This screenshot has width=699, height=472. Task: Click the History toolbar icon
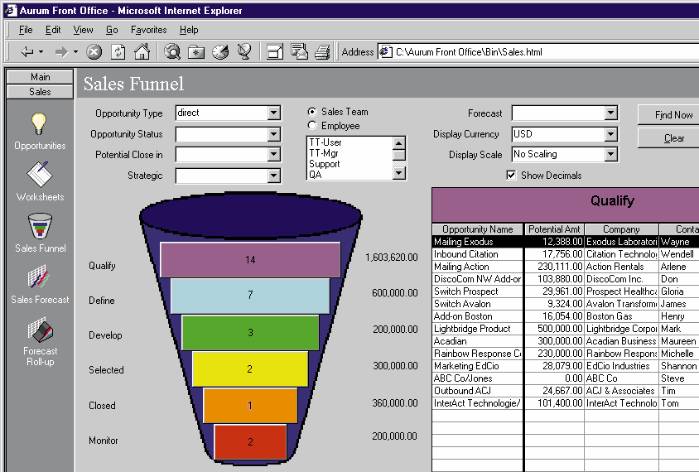click(x=220, y=52)
